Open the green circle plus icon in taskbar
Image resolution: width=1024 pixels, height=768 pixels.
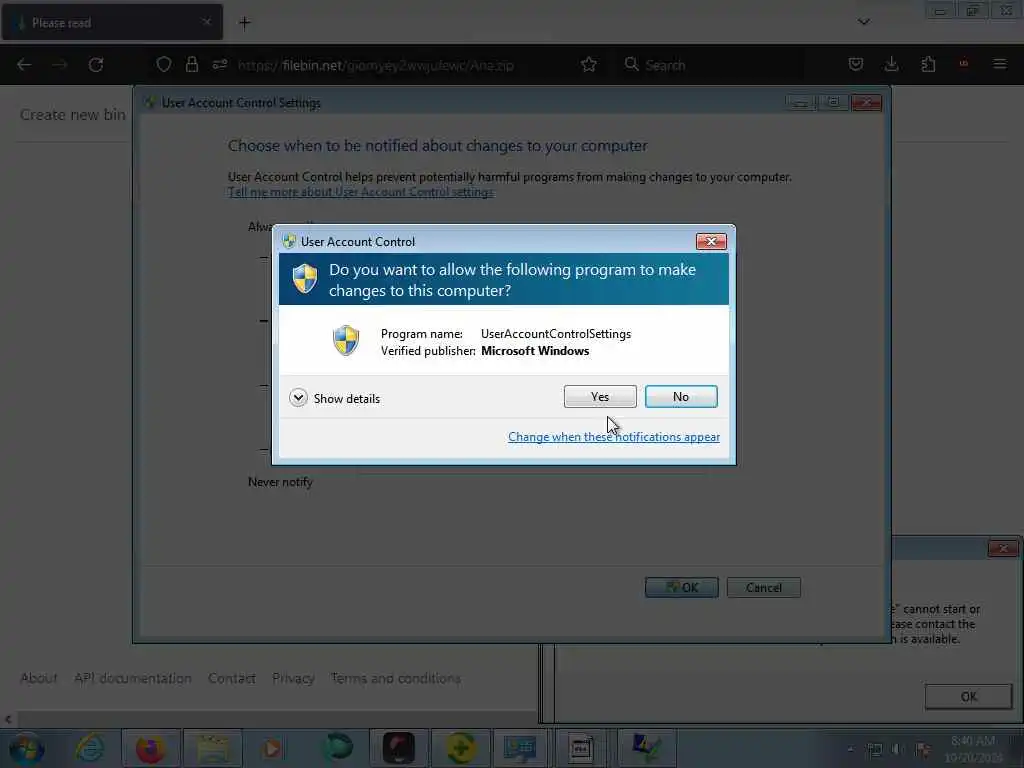[x=460, y=748]
